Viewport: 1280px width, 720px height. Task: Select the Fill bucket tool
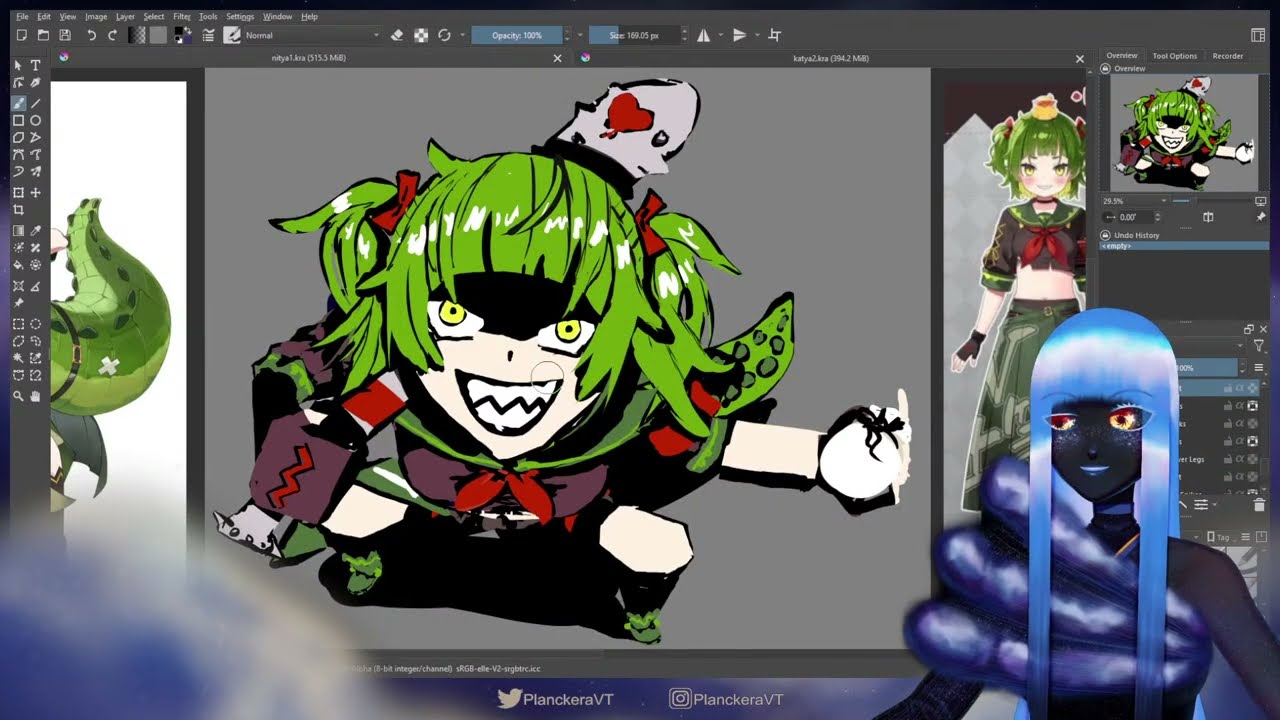[18, 265]
